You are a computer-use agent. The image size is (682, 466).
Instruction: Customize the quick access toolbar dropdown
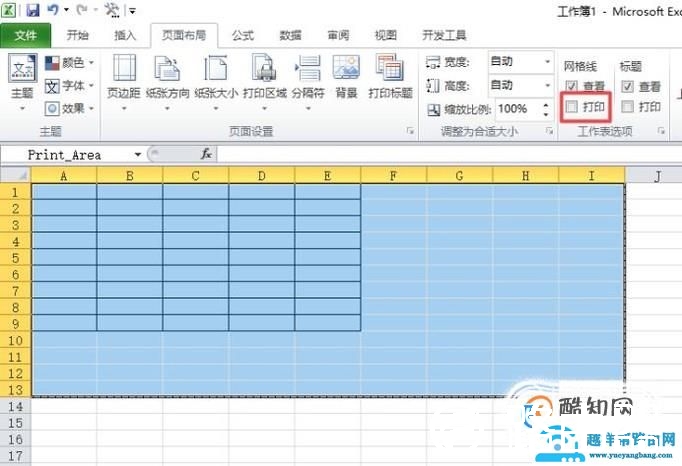click(133, 10)
